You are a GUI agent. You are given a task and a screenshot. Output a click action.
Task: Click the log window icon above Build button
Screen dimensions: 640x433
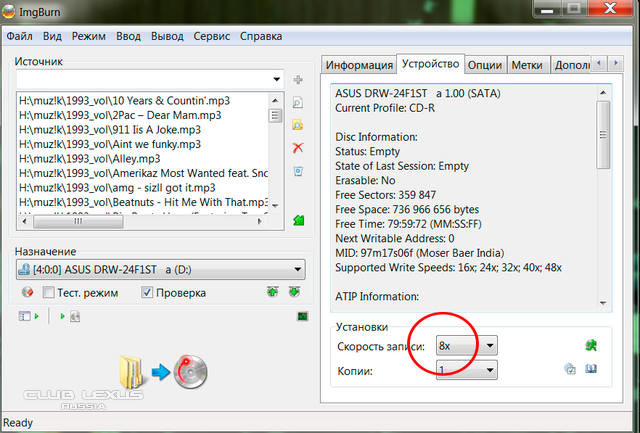(302, 317)
